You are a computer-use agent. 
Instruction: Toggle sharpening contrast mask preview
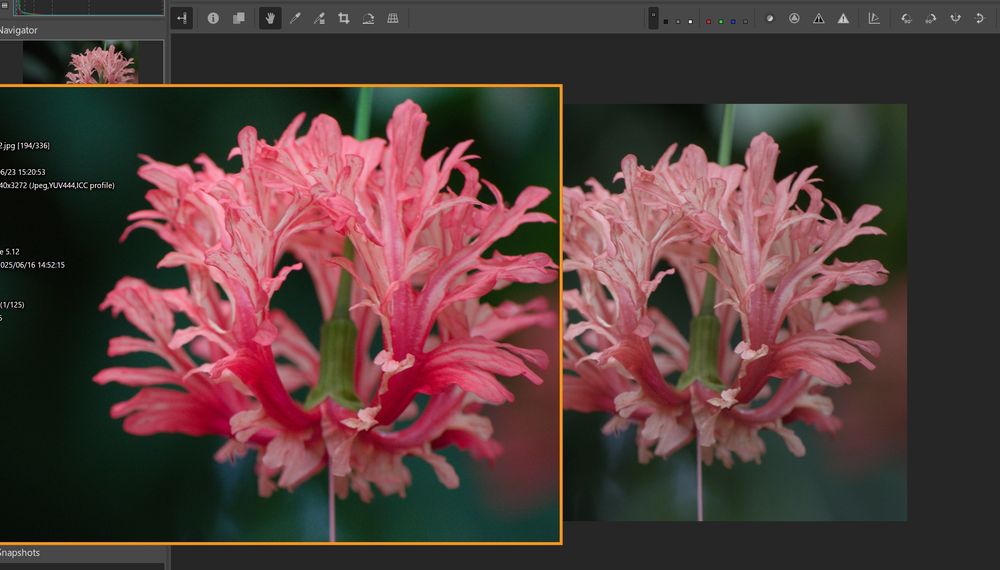point(794,18)
